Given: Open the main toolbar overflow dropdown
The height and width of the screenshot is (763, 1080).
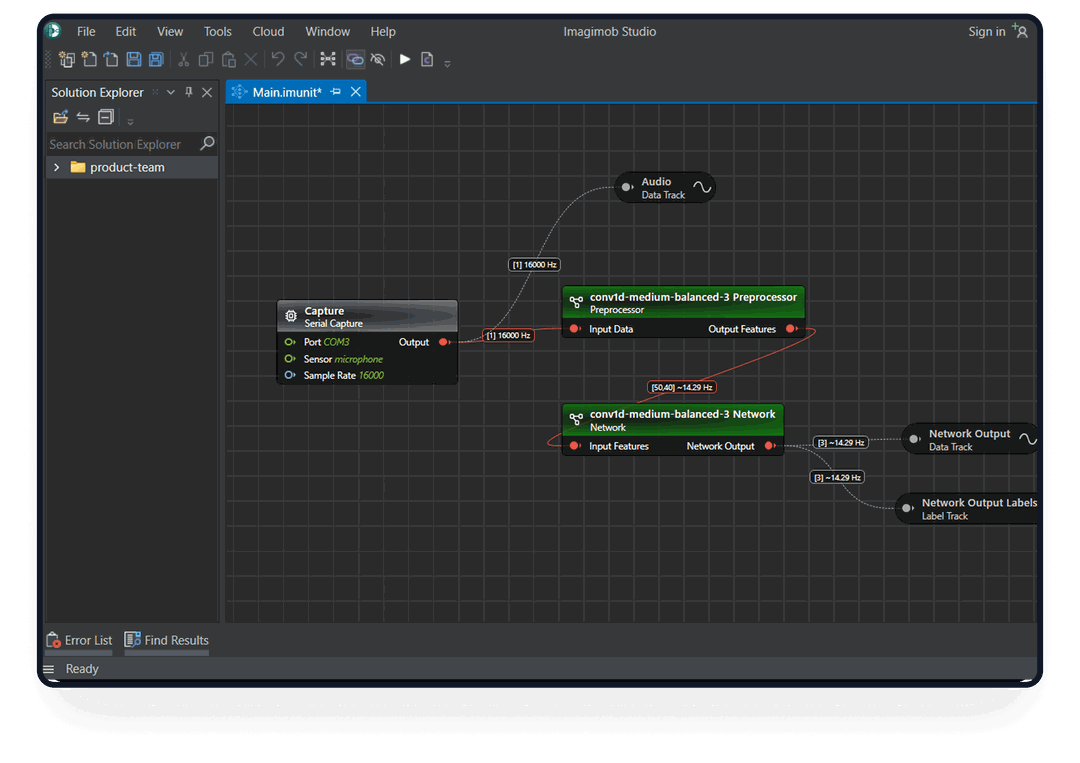Looking at the screenshot, I should point(447,63).
